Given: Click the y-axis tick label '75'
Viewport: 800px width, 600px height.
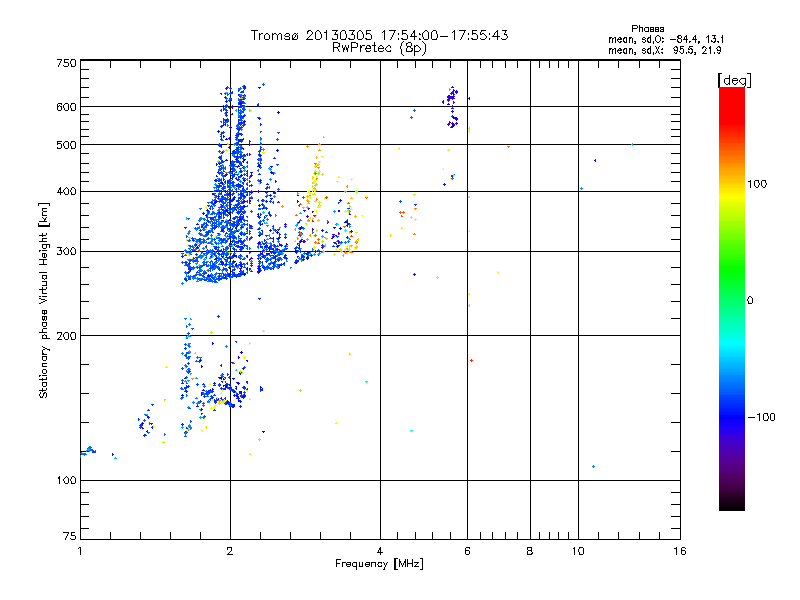Looking at the screenshot, I should [70, 536].
